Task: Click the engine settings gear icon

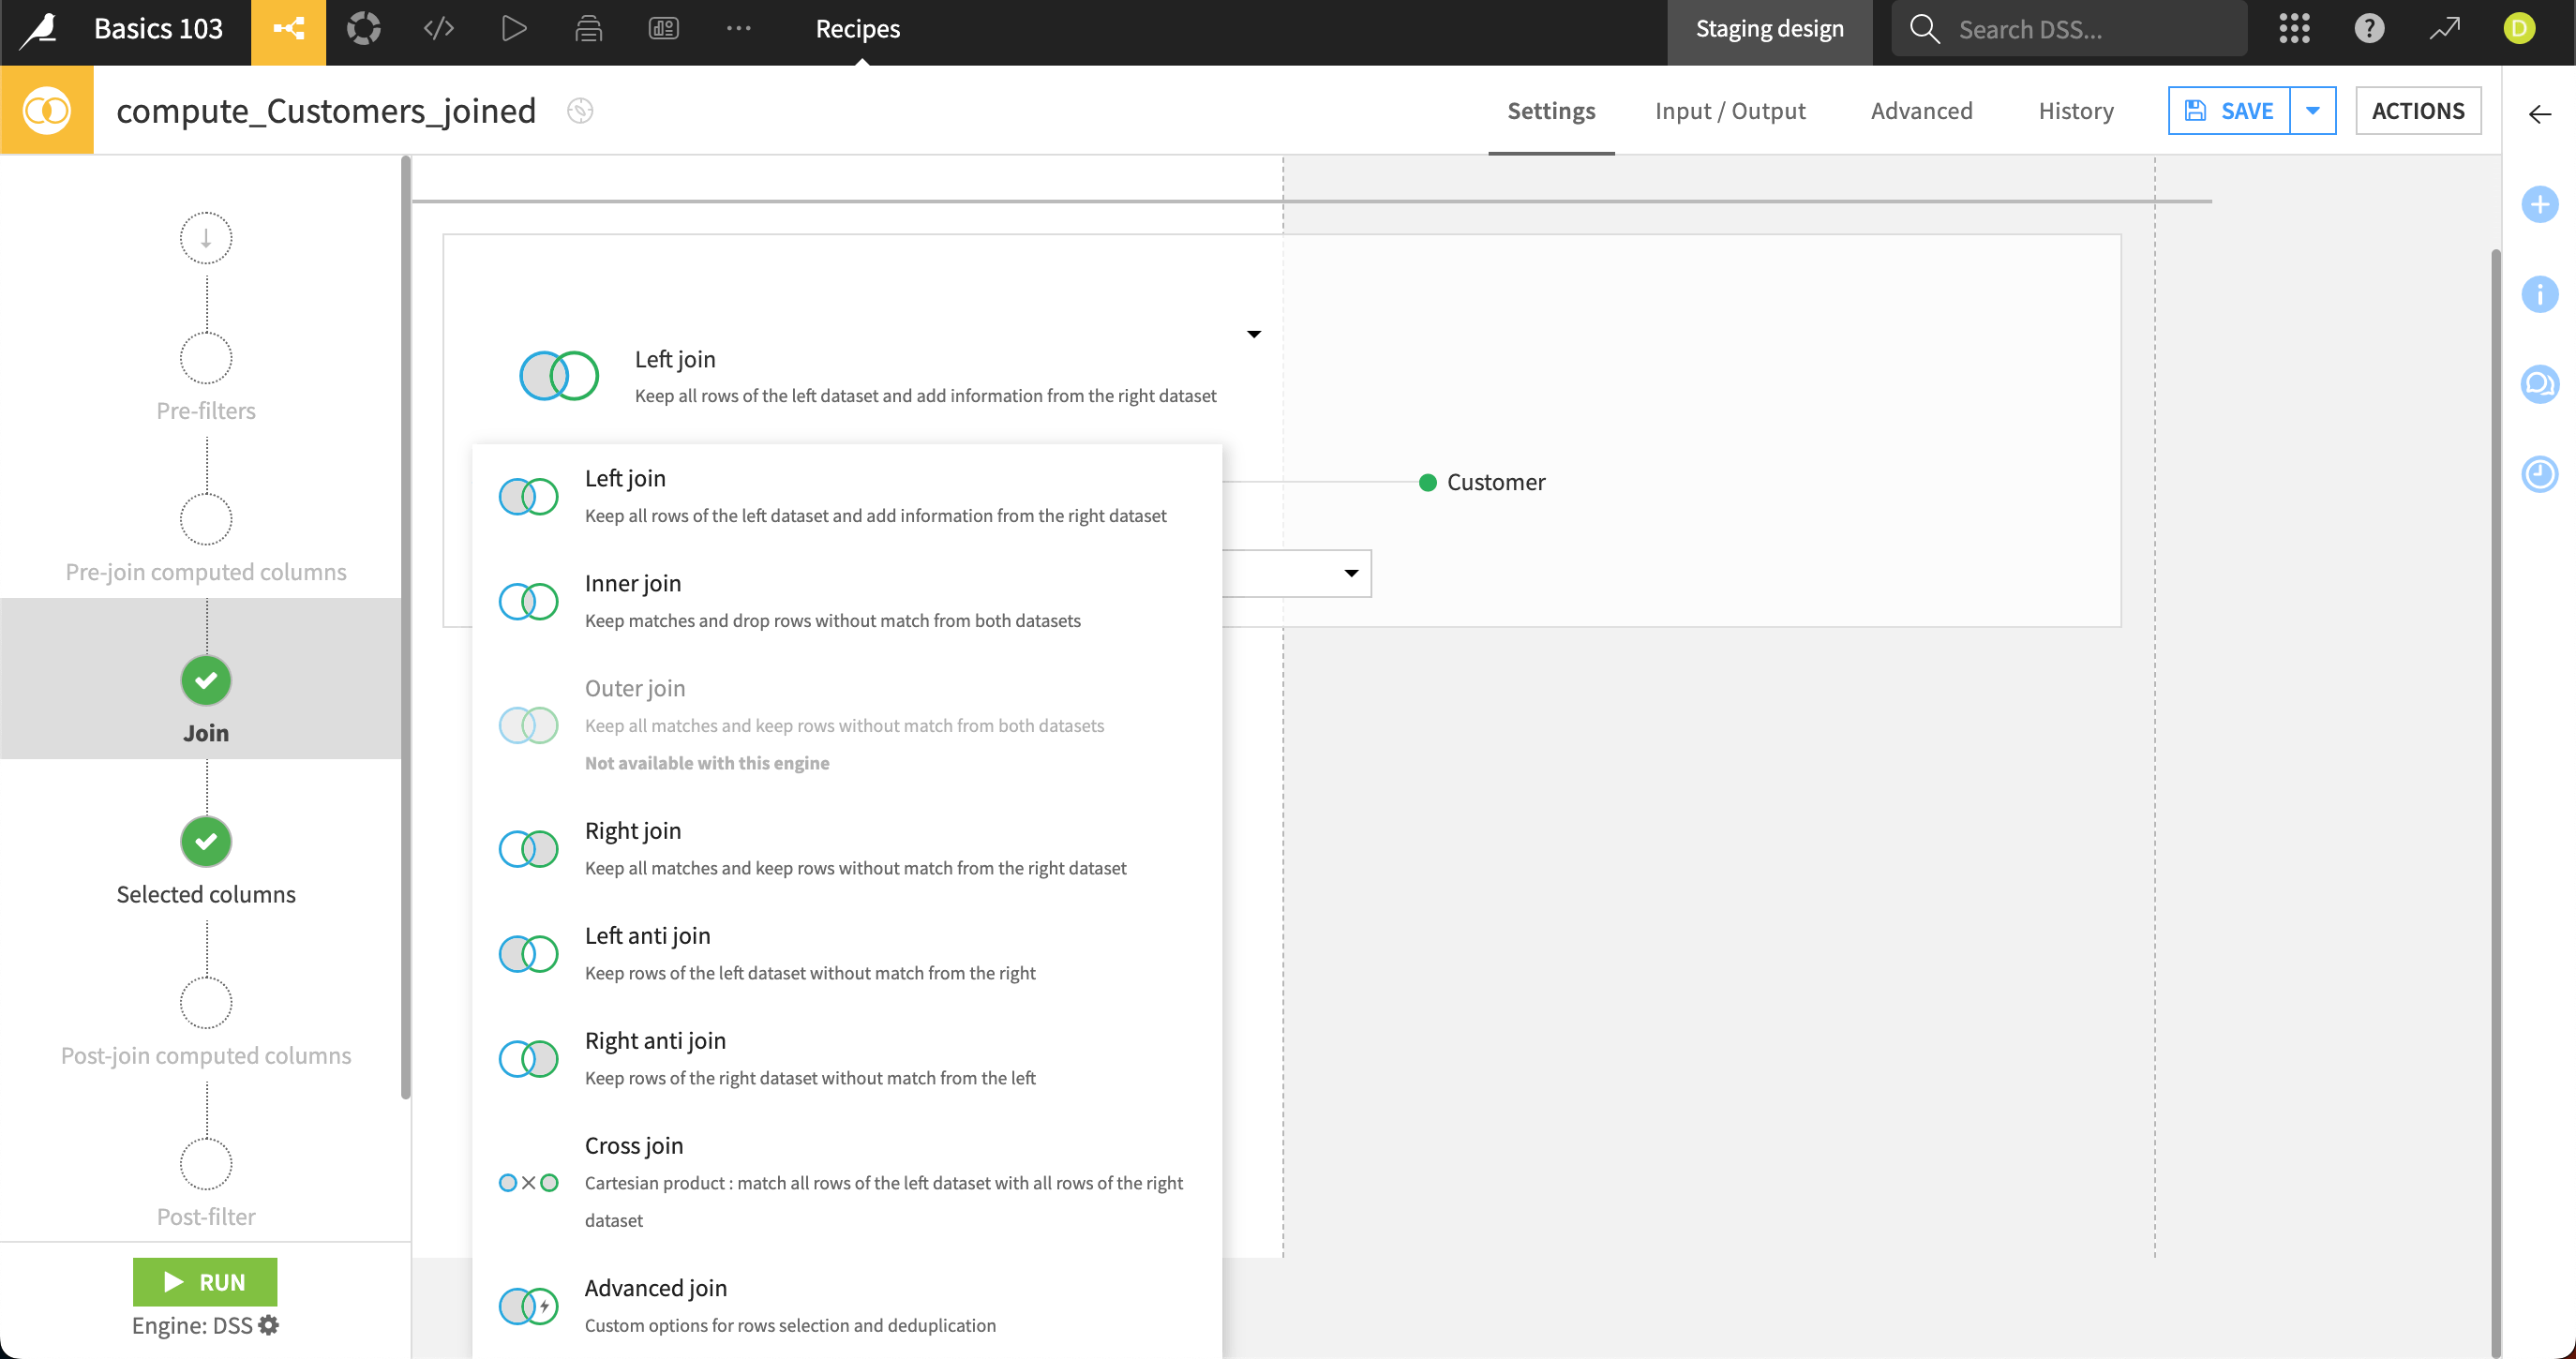Action: [x=268, y=1325]
